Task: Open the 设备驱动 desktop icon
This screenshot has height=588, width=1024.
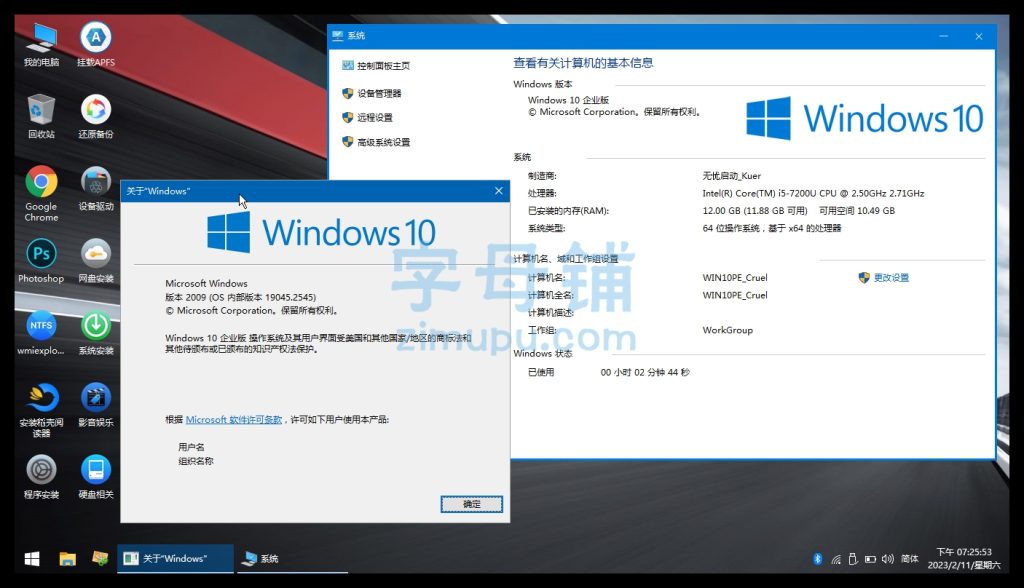Action: tap(96, 188)
